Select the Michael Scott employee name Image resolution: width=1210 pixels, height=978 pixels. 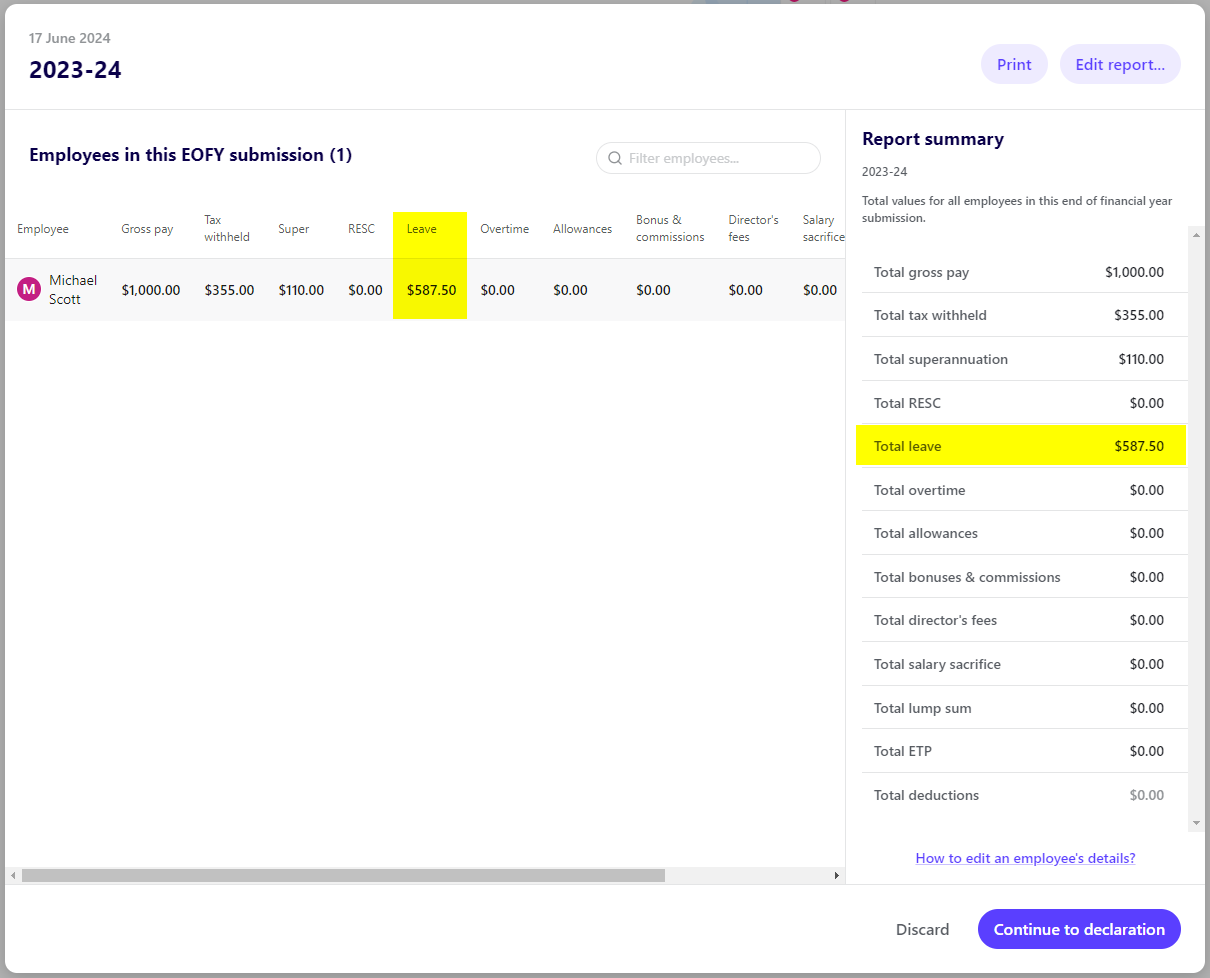click(73, 290)
